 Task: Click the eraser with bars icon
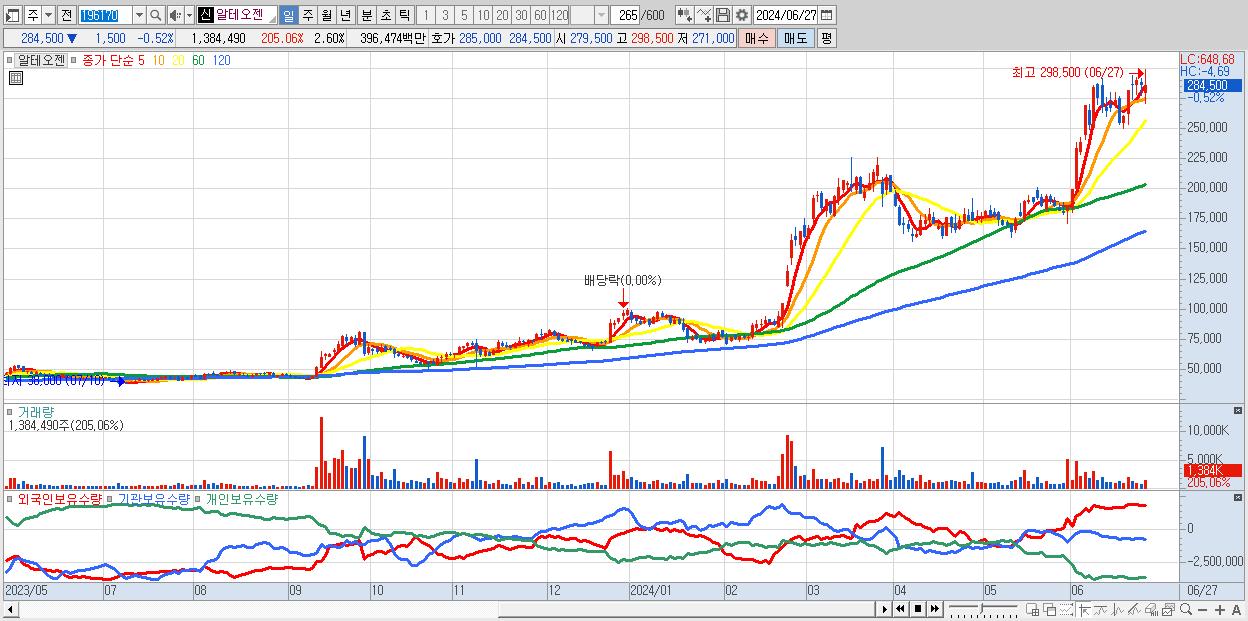coord(1151,609)
